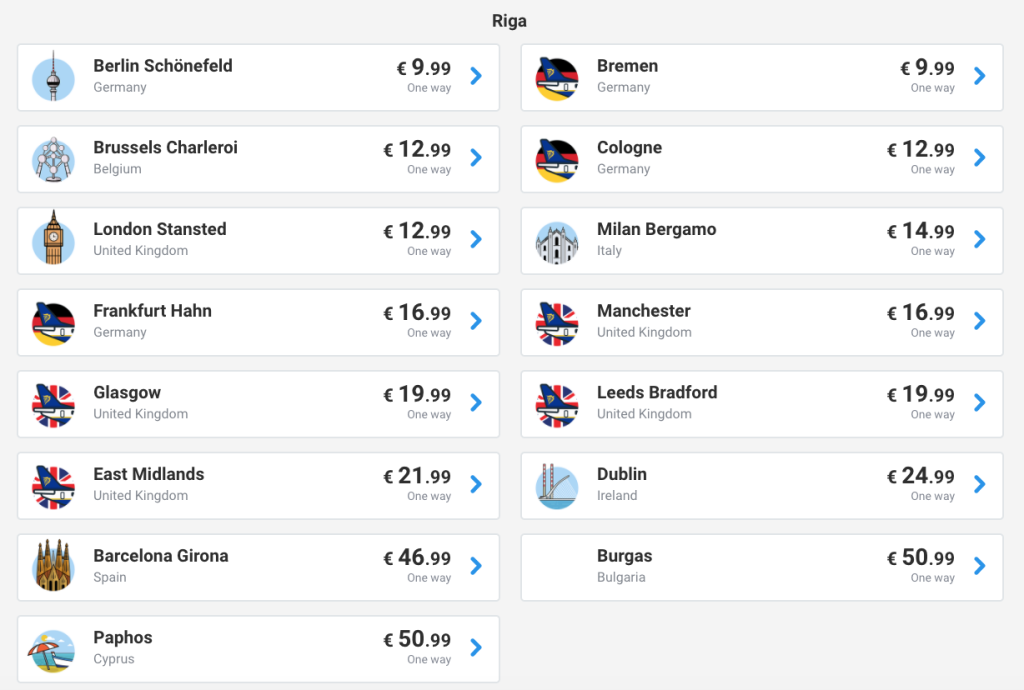Open the Cologne fare arrow

(980, 158)
